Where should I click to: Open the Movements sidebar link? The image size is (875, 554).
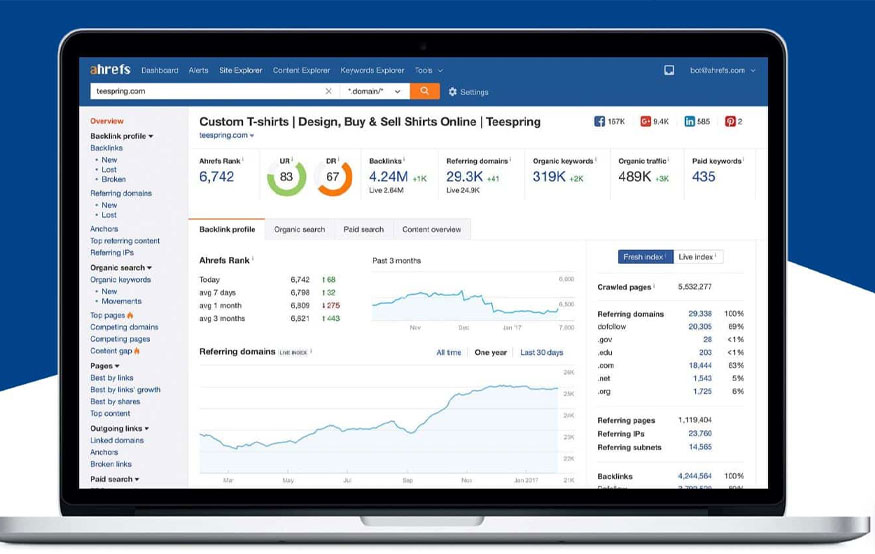coord(122,301)
